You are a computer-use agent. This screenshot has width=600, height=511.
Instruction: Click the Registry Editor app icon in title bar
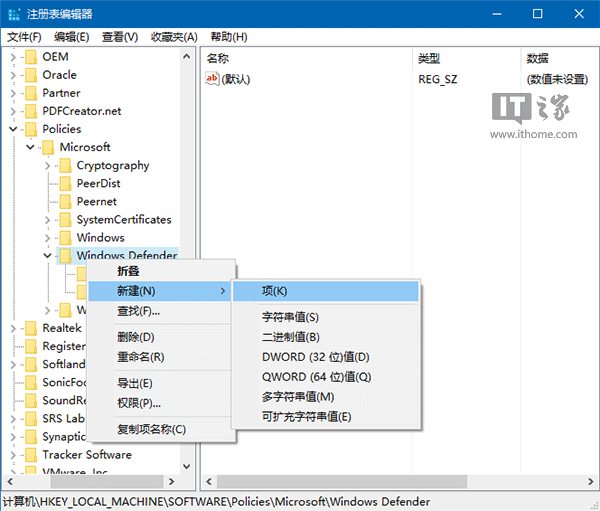tap(13, 14)
